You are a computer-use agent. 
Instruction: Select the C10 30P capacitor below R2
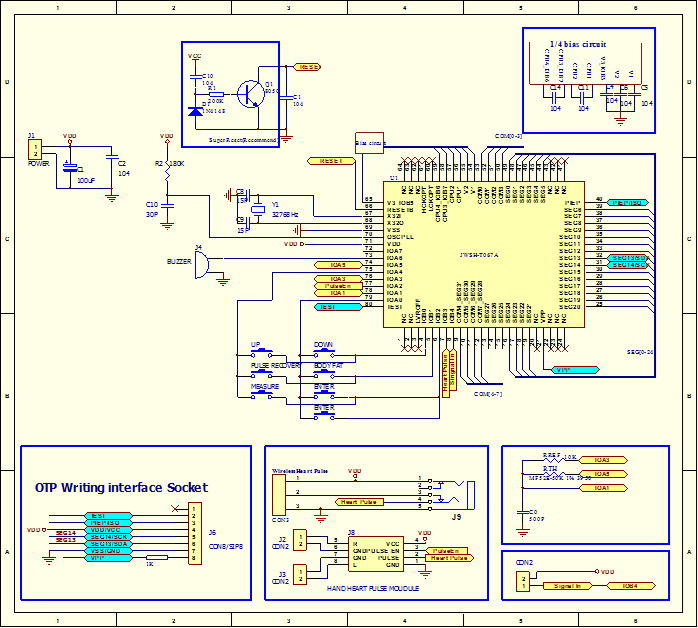click(167, 206)
